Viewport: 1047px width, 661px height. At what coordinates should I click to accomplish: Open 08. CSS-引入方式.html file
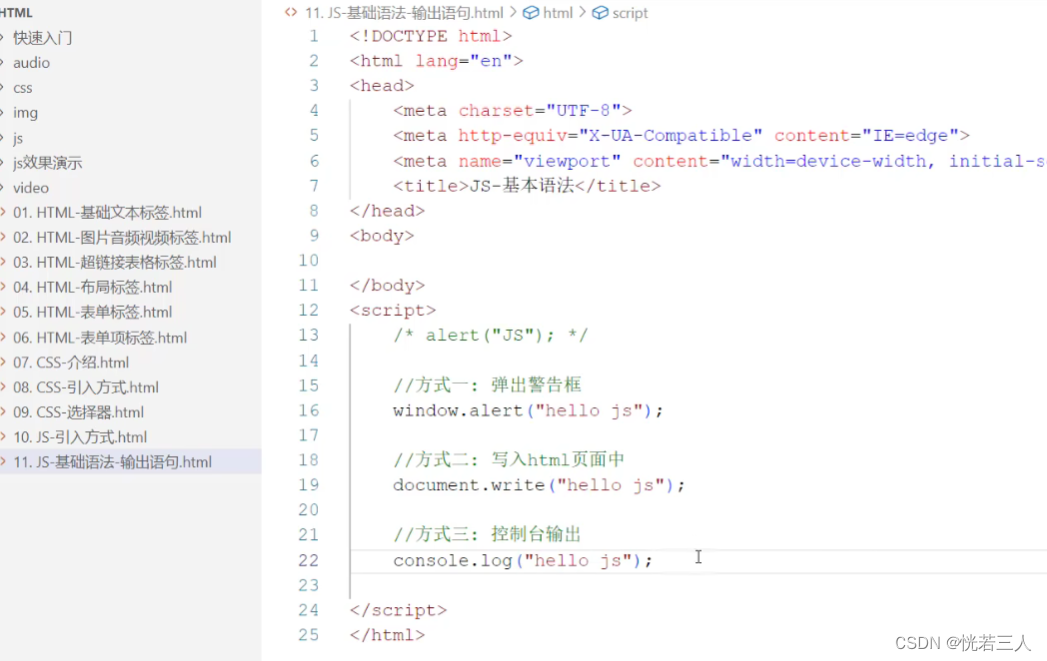[86, 387]
